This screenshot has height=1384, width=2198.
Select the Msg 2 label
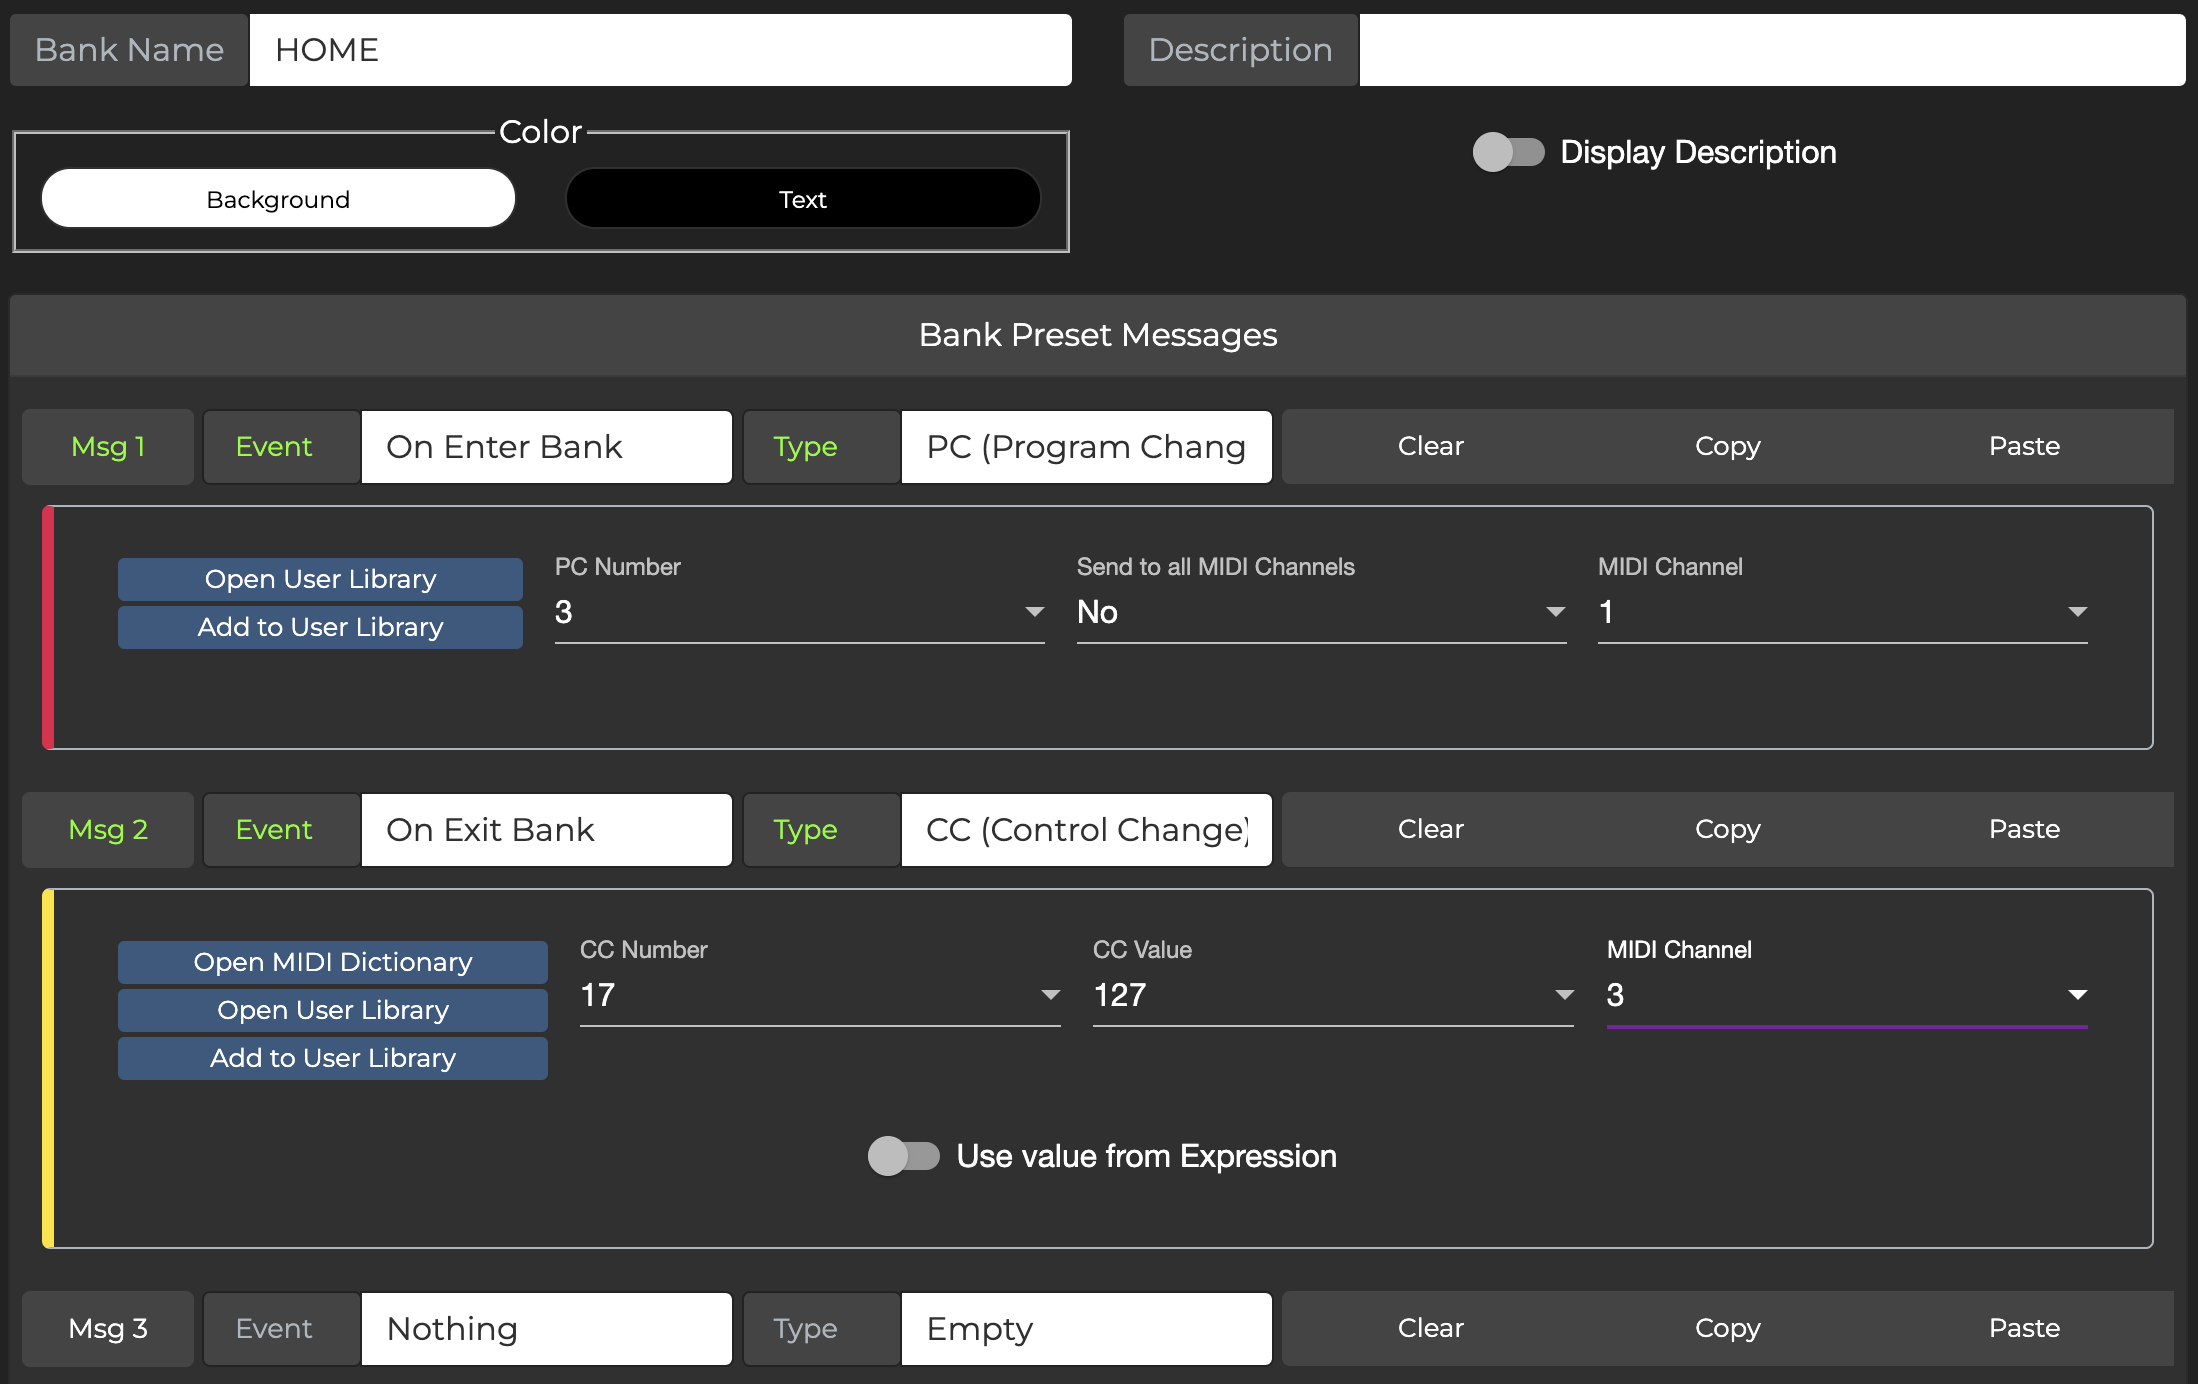point(107,829)
